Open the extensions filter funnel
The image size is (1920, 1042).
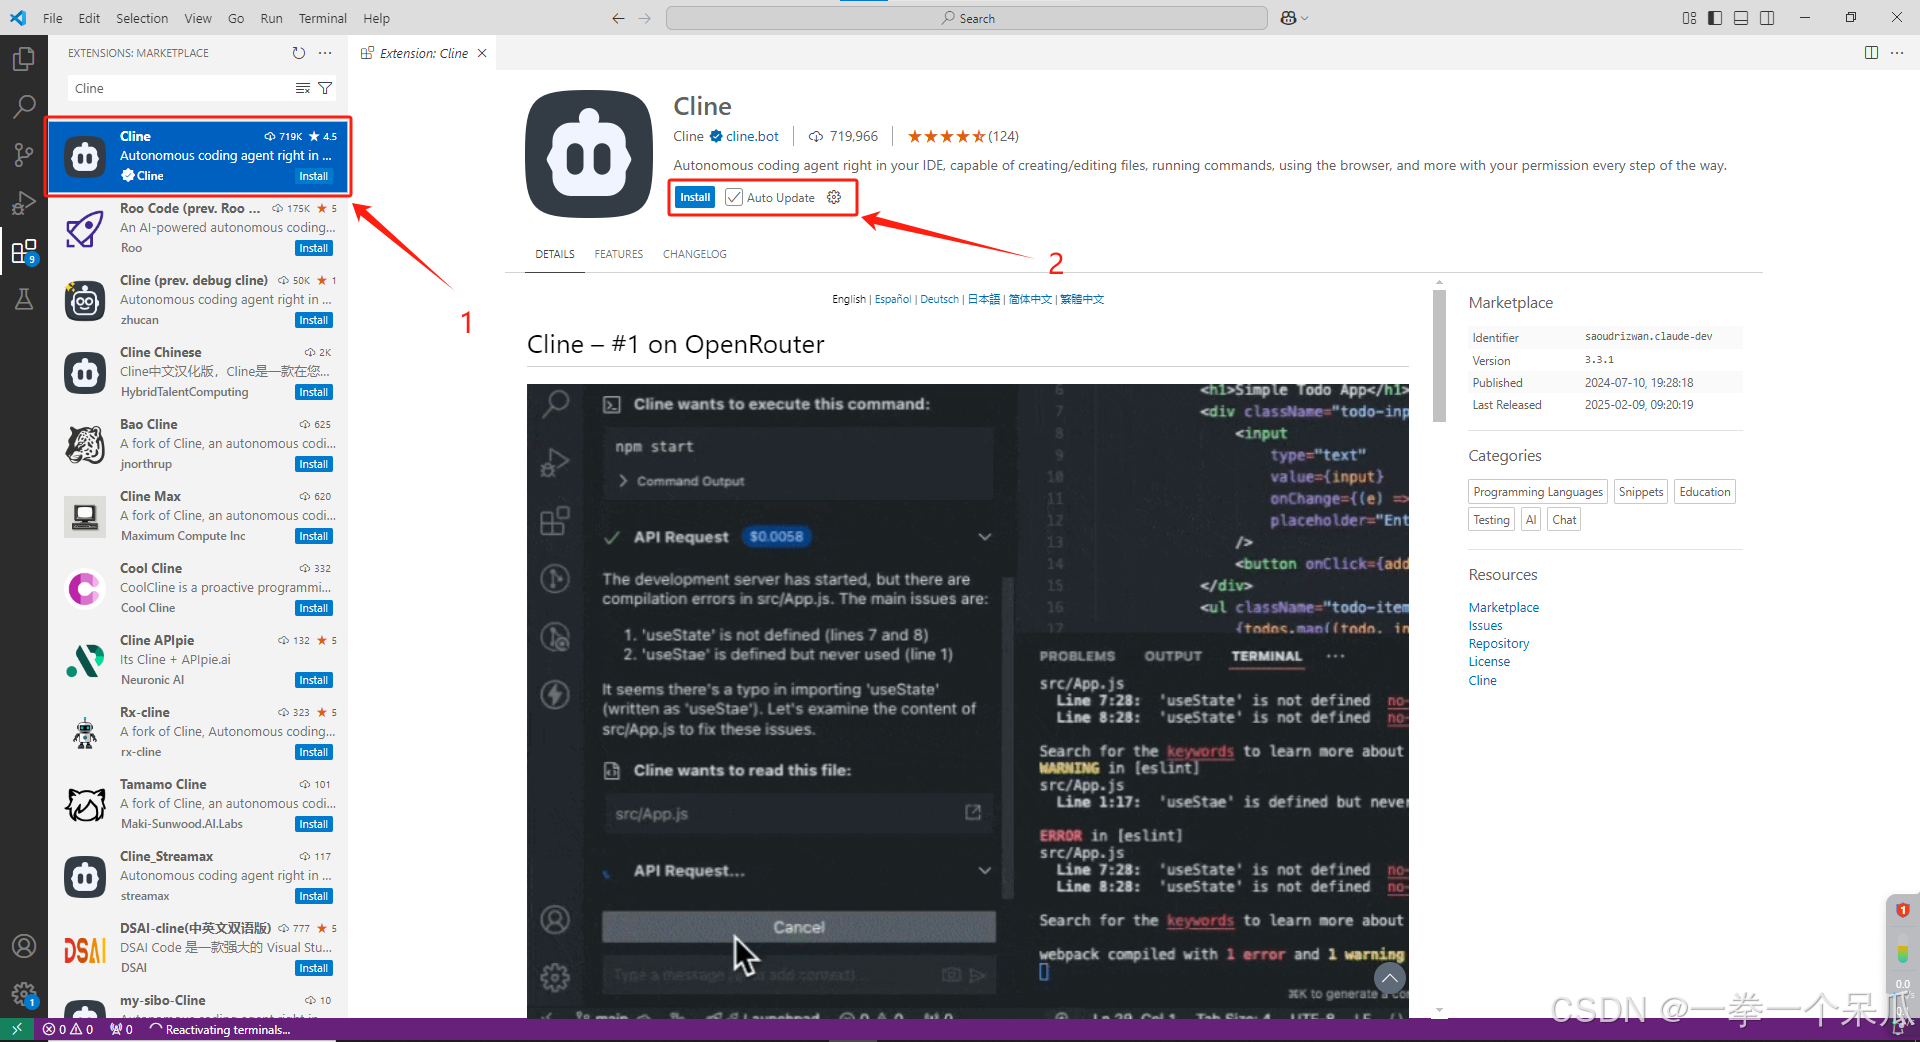[x=325, y=88]
